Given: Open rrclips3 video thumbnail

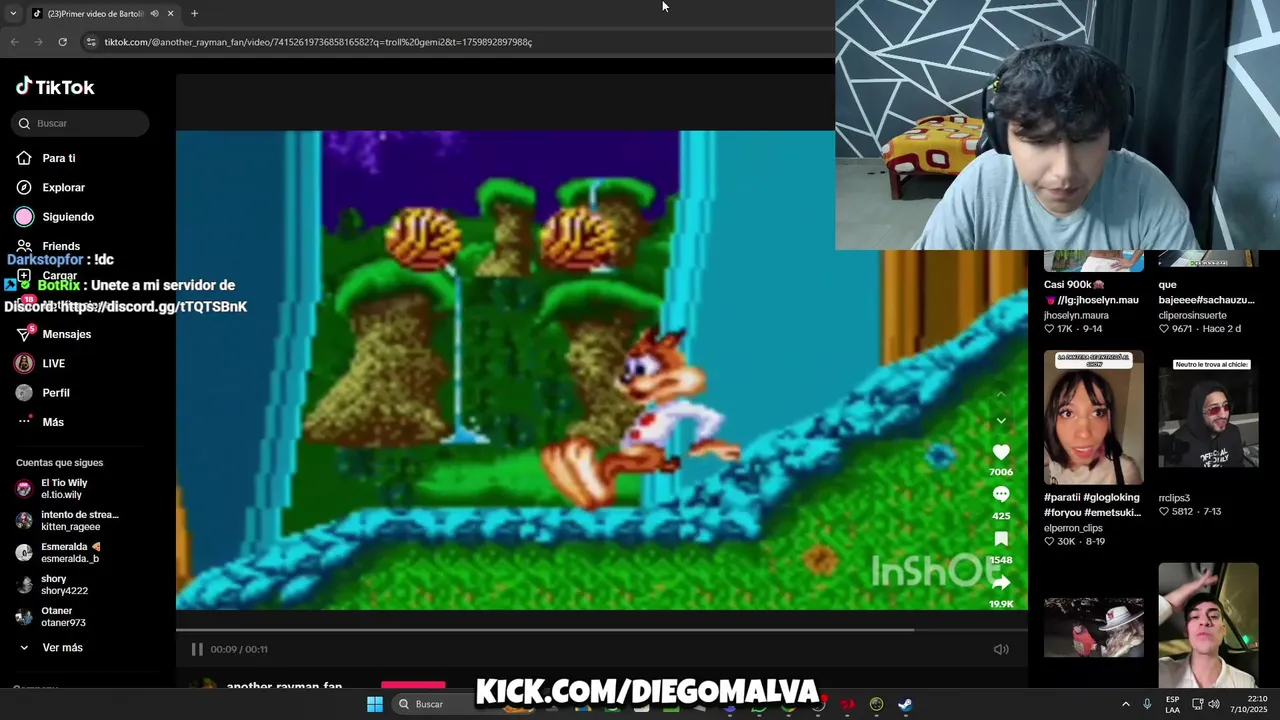Looking at the screenshot, I should coord(1208,417).
